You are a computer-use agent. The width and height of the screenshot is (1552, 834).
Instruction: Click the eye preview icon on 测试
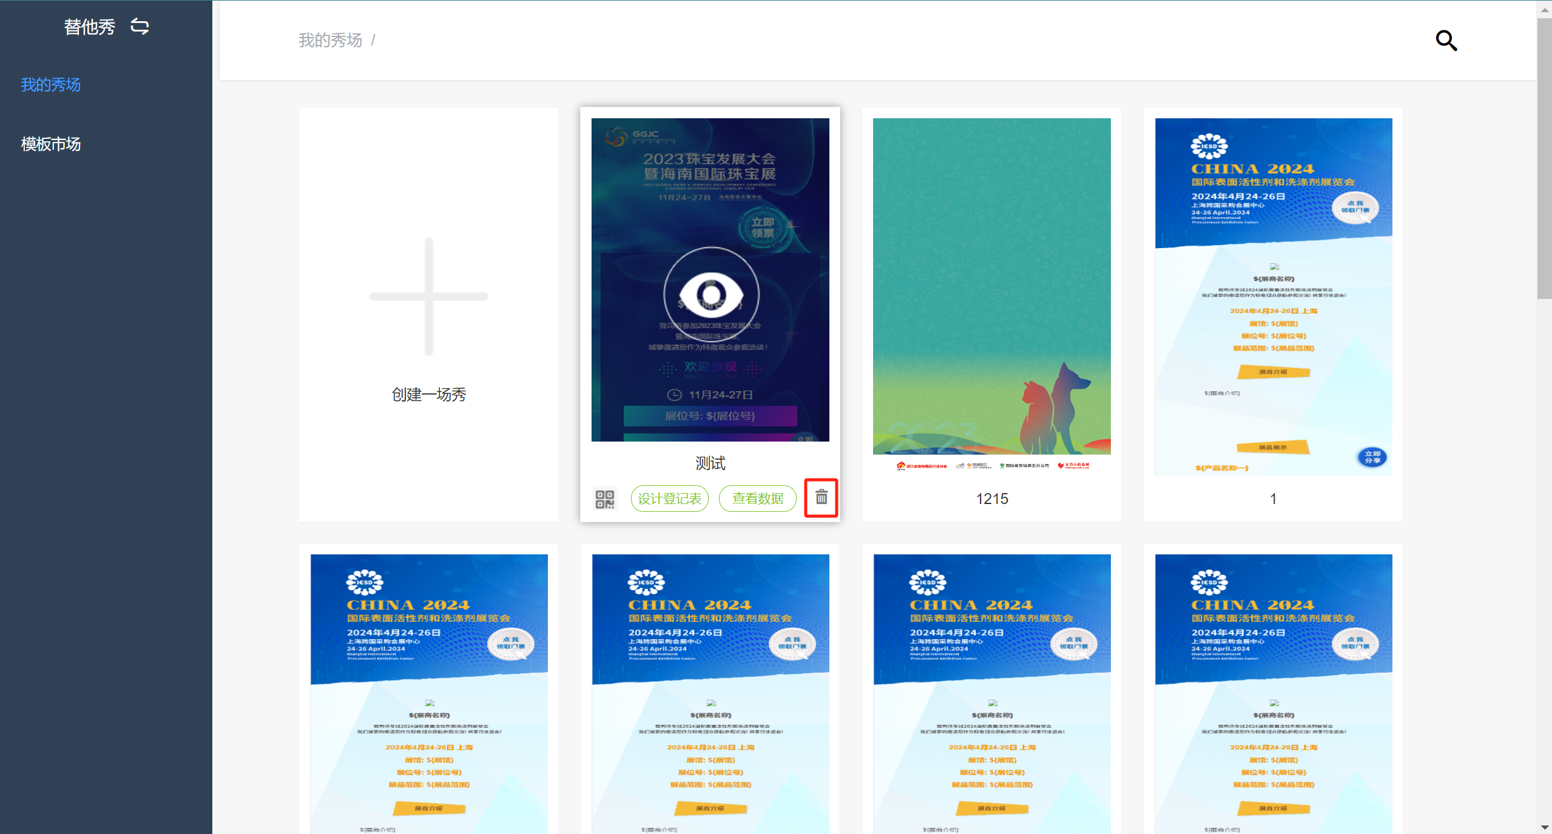711,294
